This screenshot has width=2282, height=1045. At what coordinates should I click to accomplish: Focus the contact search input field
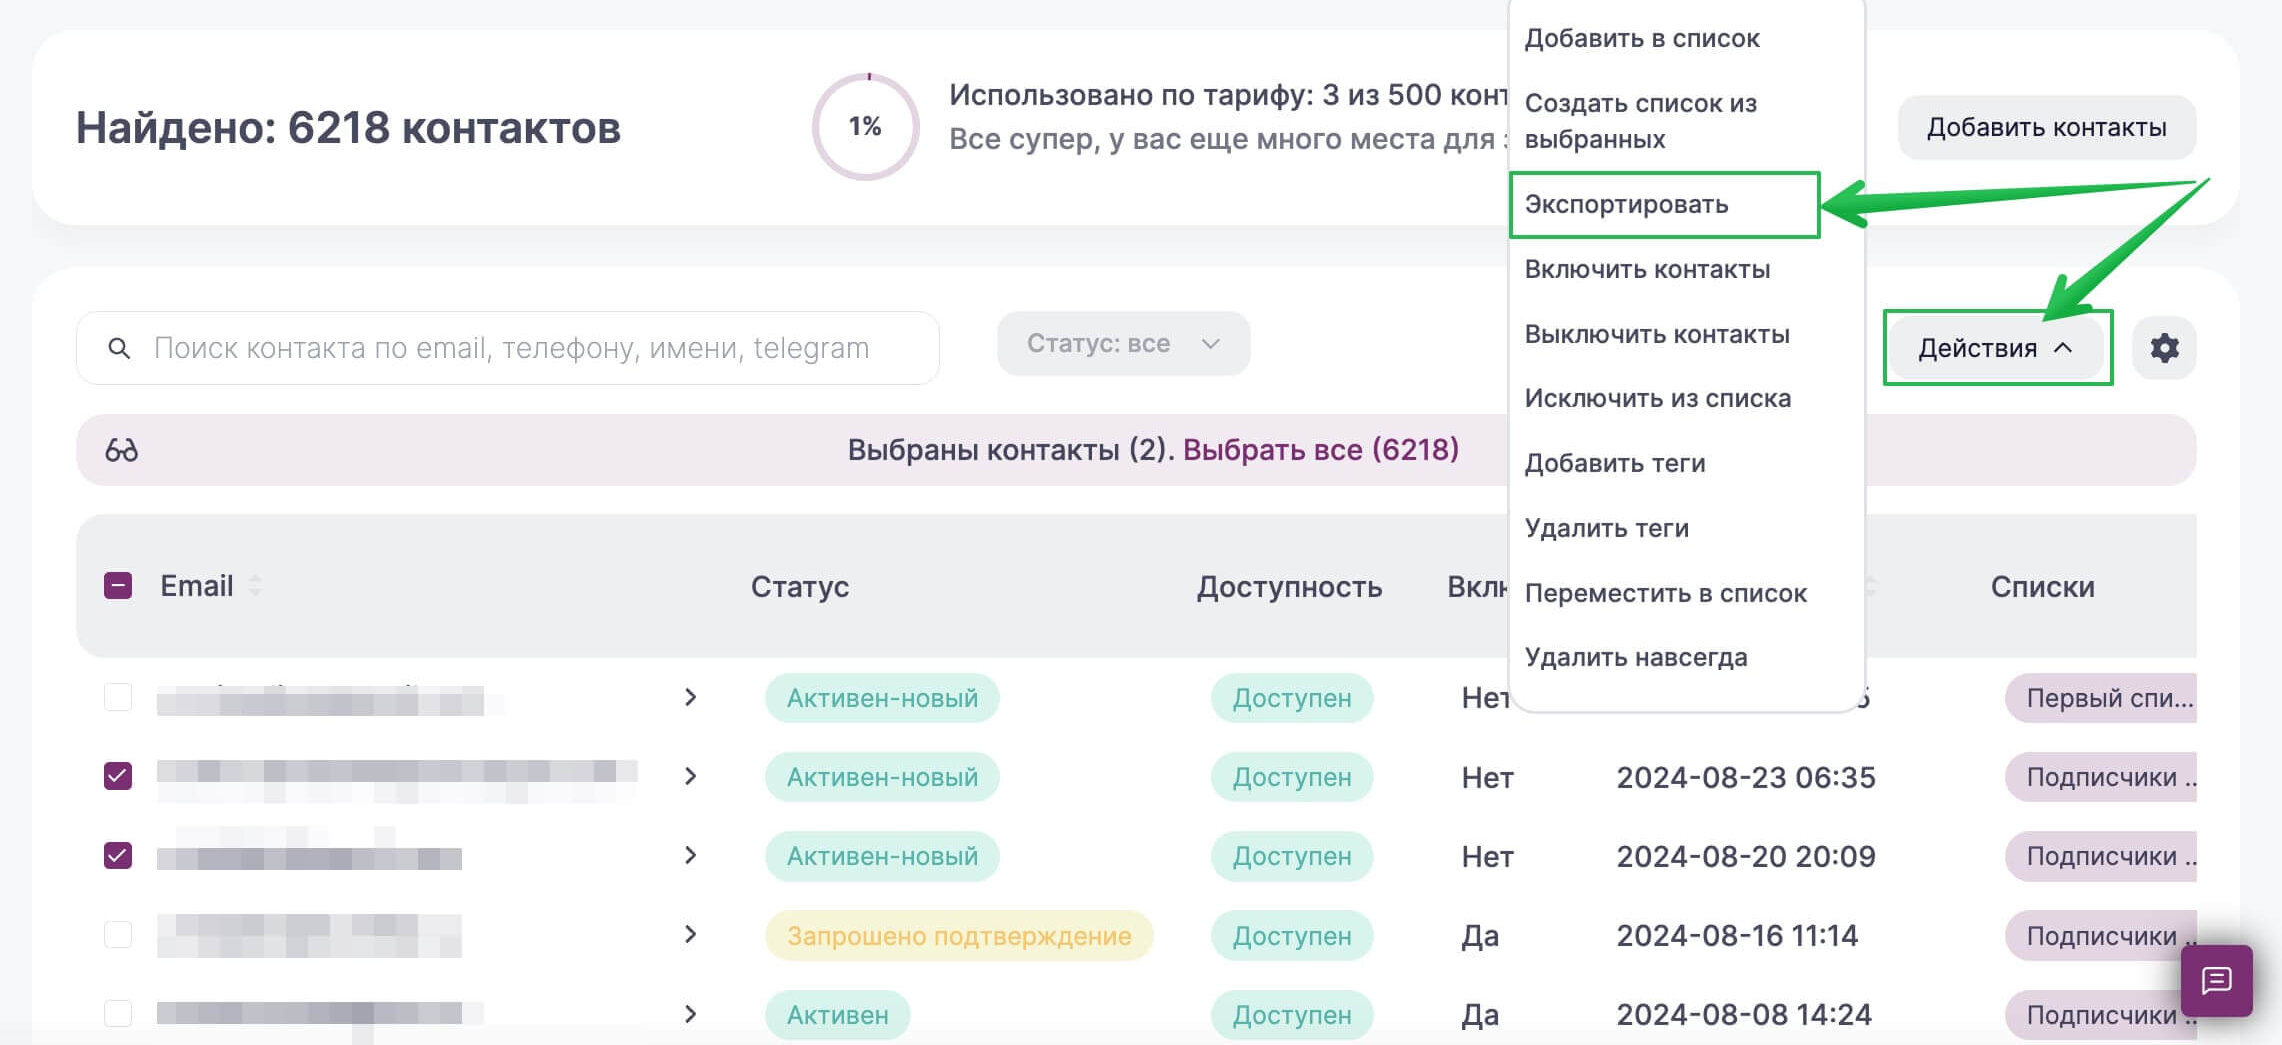(x=508, y=348)
